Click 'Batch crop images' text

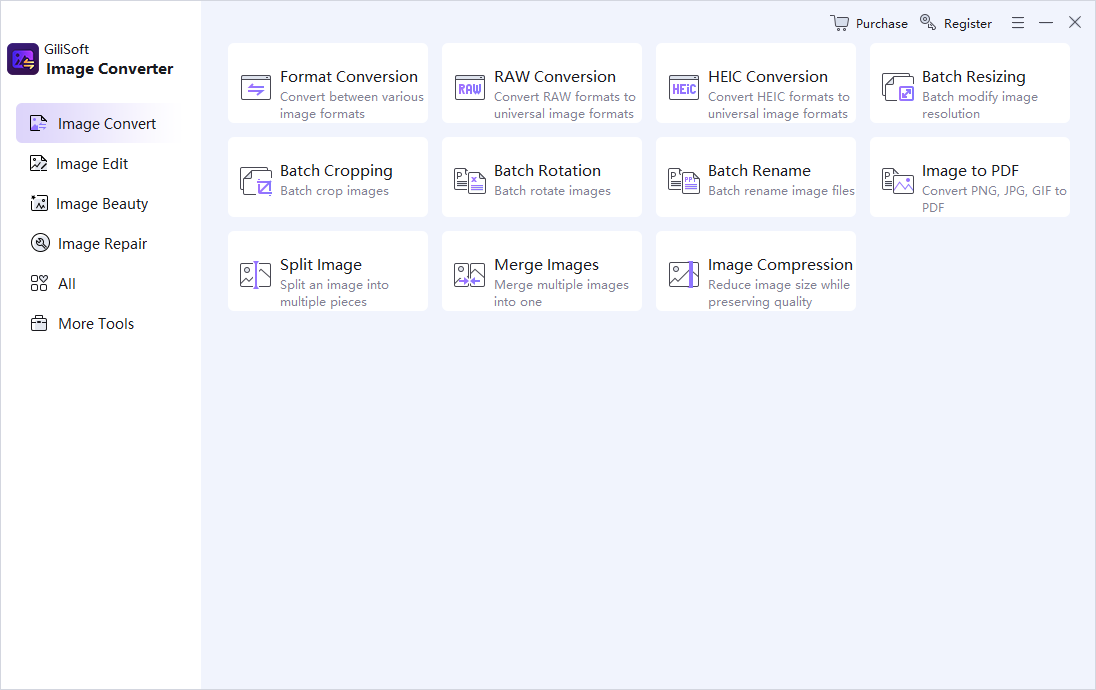click(334, 191)
